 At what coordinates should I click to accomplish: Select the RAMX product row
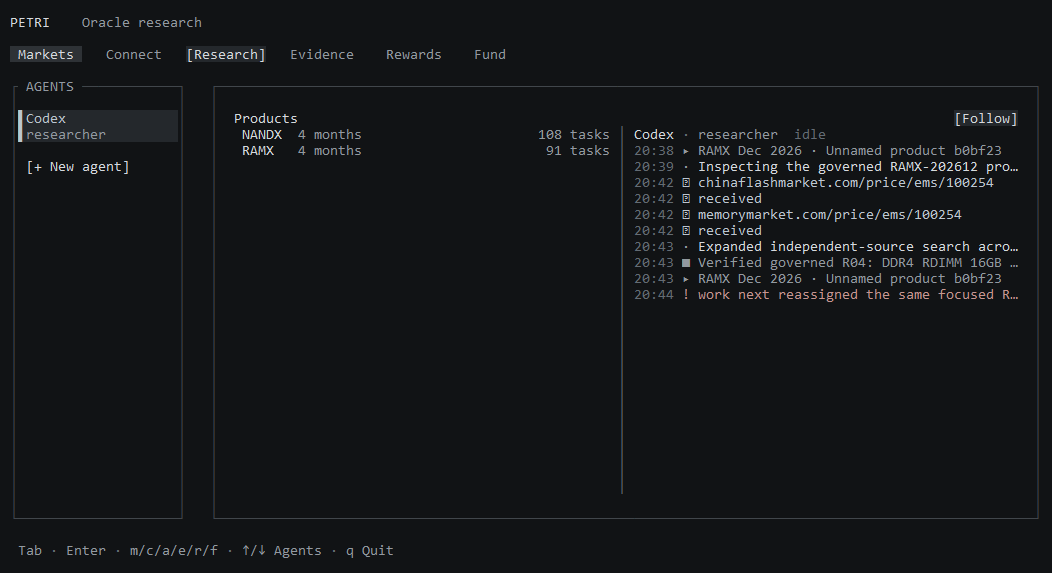pyautogui.click(x=425, y=151)
